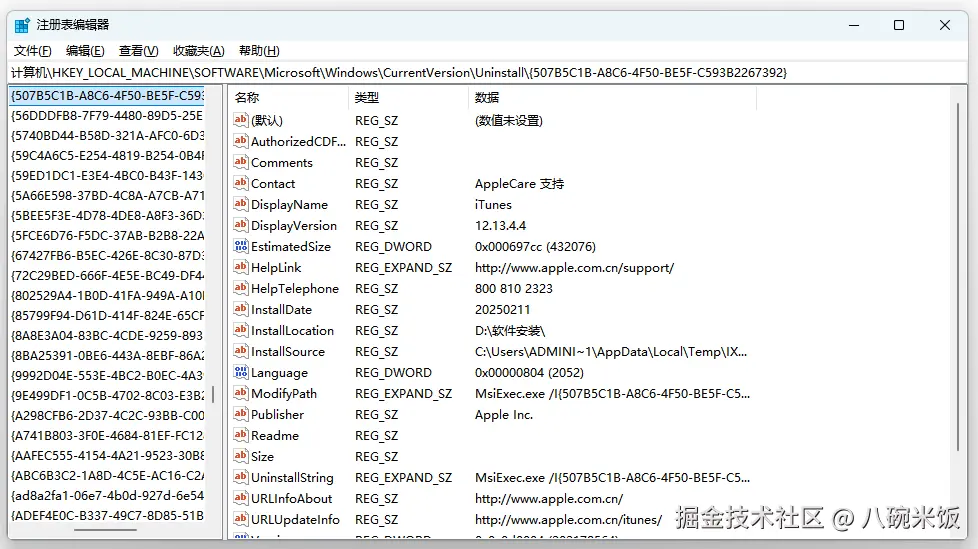Select the {5740BD44-B58D-321A key

pyautogui.click(x=107, y=135)
